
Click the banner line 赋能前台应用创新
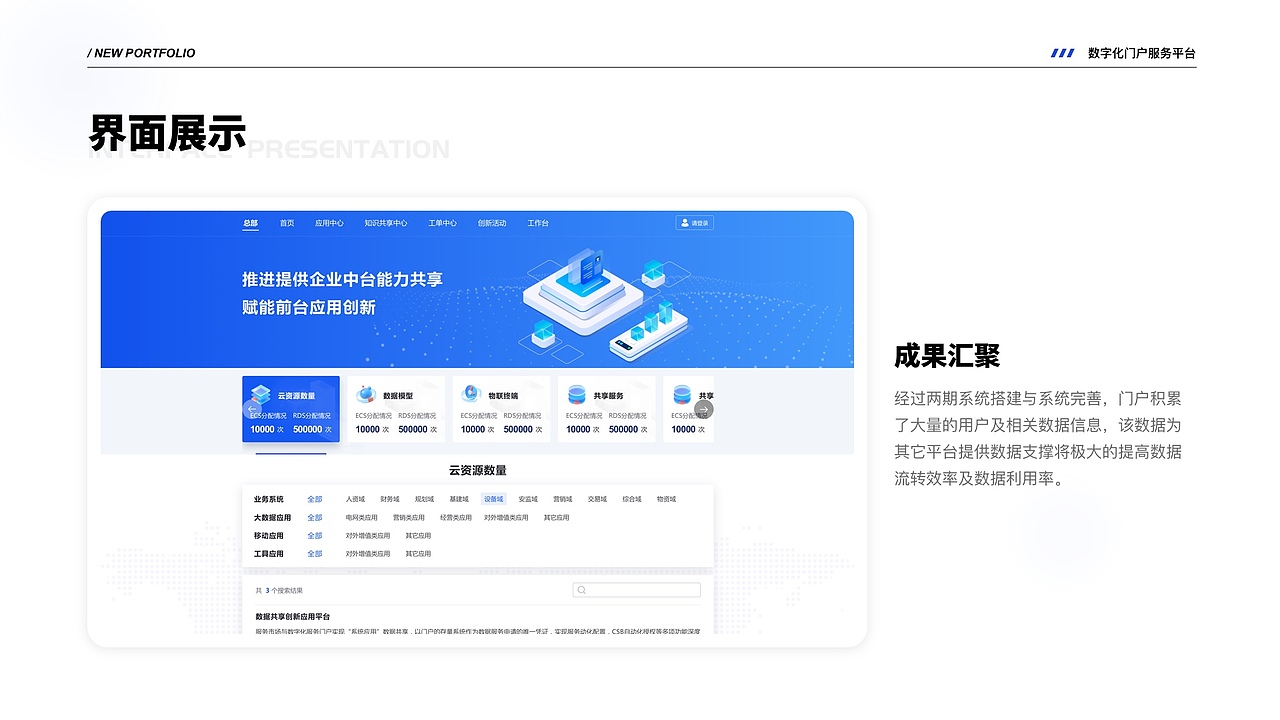click(309, 308)
